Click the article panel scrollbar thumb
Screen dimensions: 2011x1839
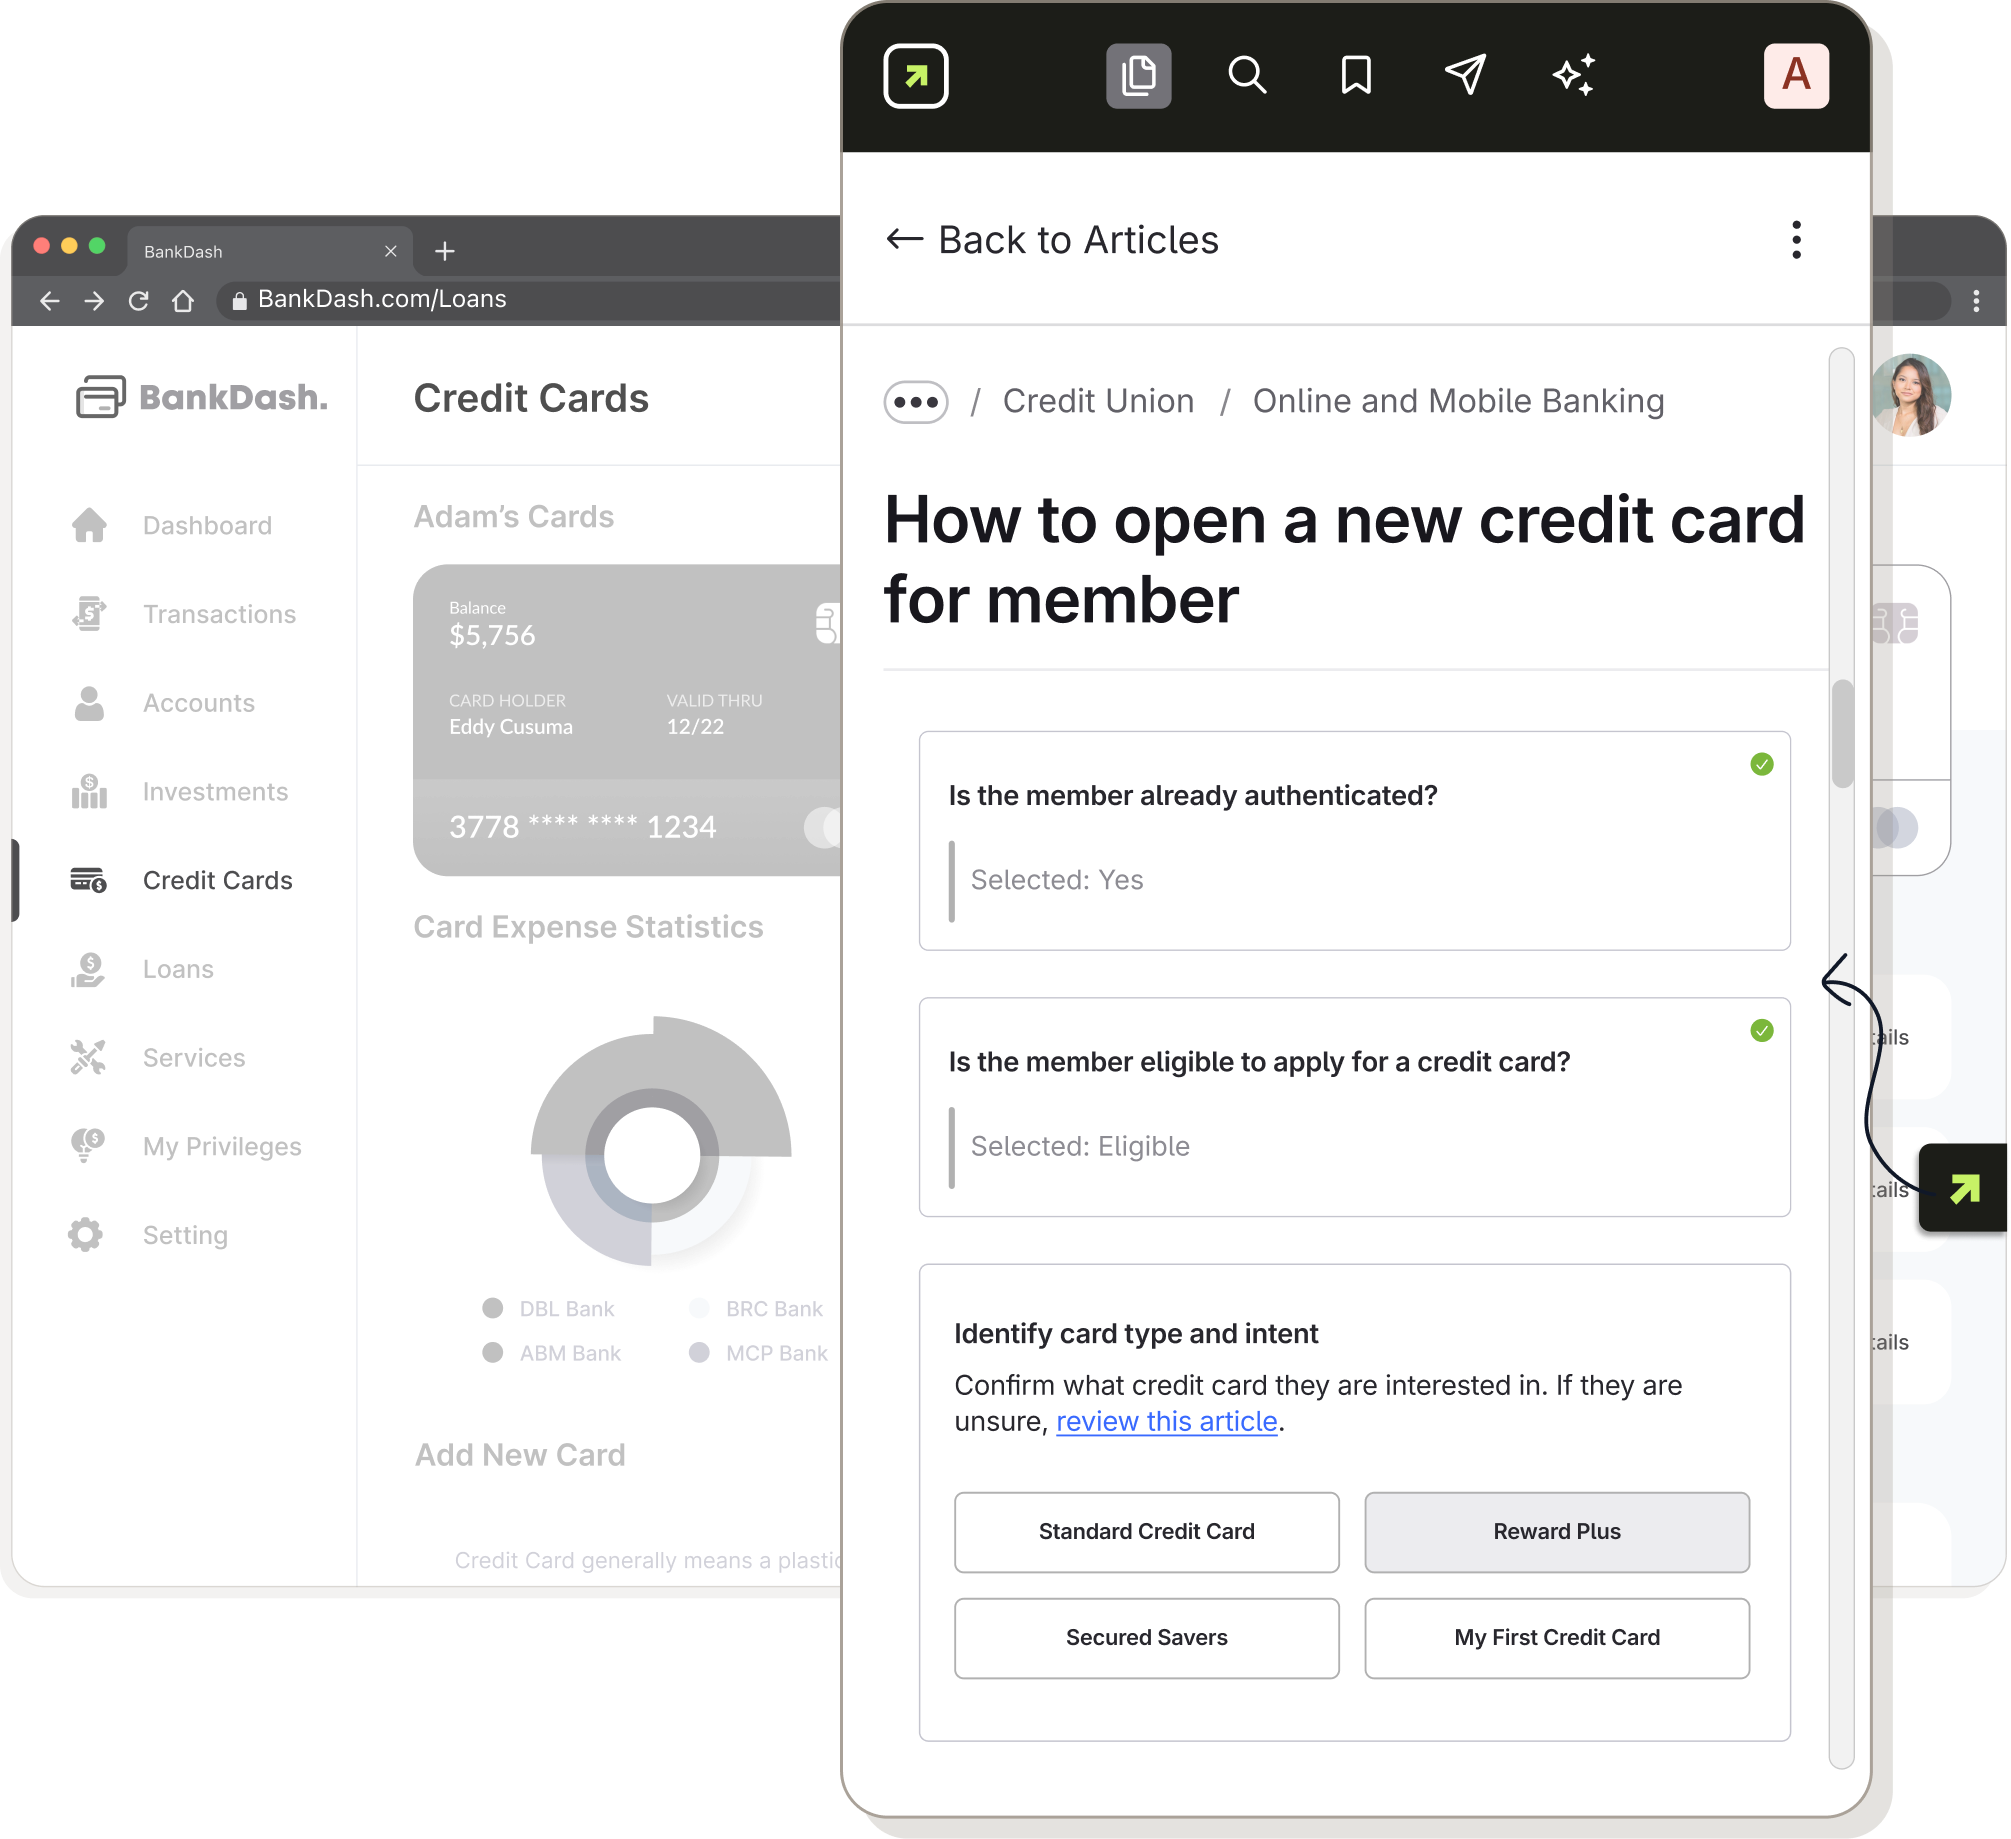click(x=1842, y=735)
